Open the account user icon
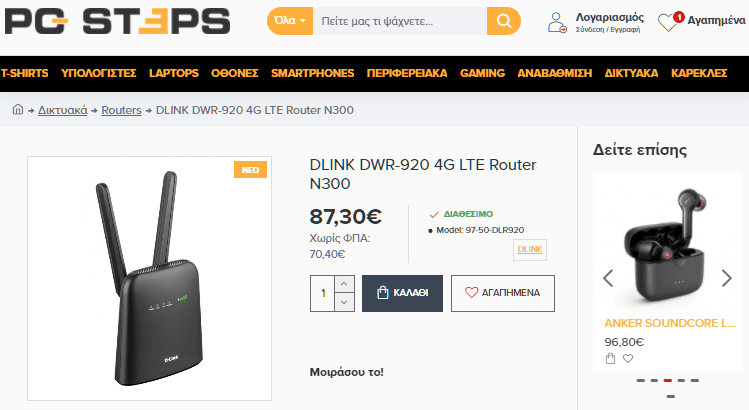The width and height of the screenshot is (749, 410). (556, 22)
